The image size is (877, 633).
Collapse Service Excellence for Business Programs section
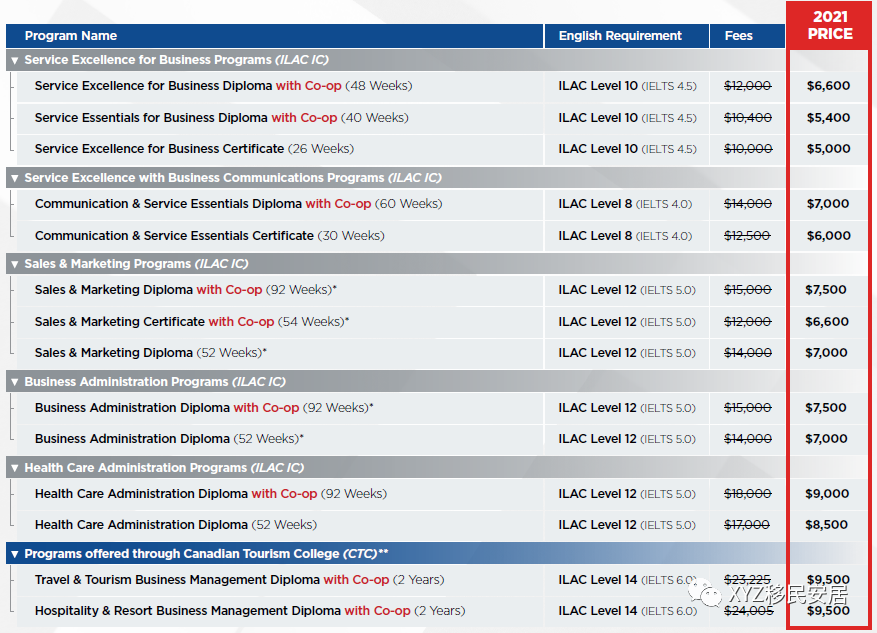click(x=15, y=60)
